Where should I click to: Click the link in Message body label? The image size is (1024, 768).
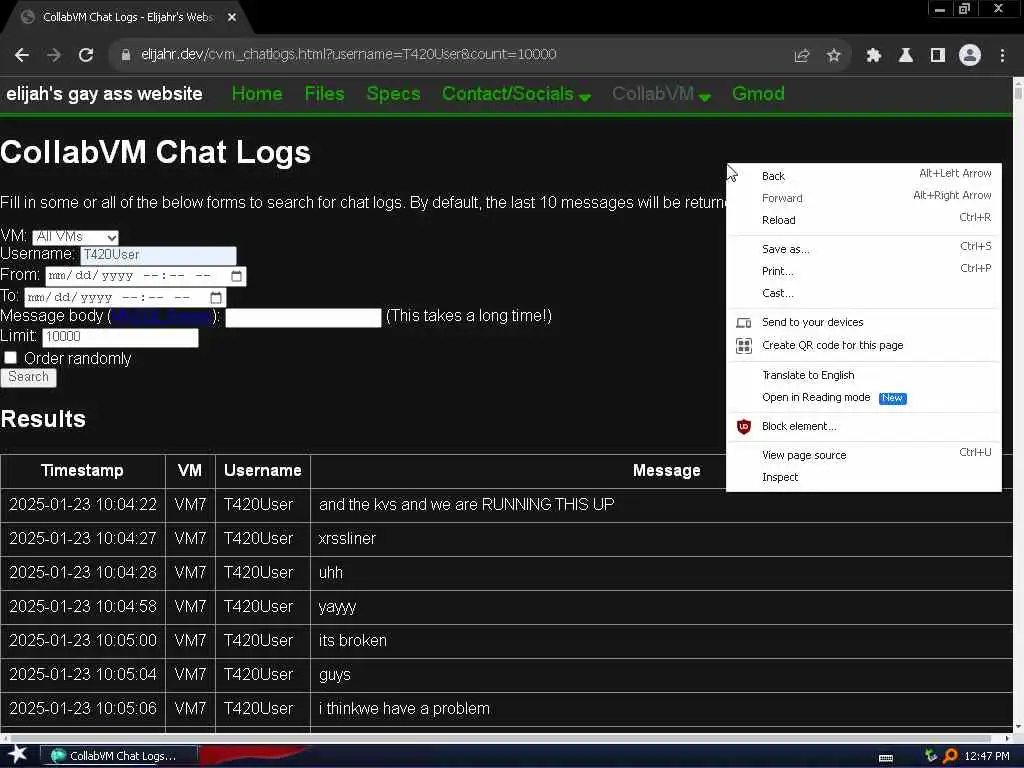point(161,317)
